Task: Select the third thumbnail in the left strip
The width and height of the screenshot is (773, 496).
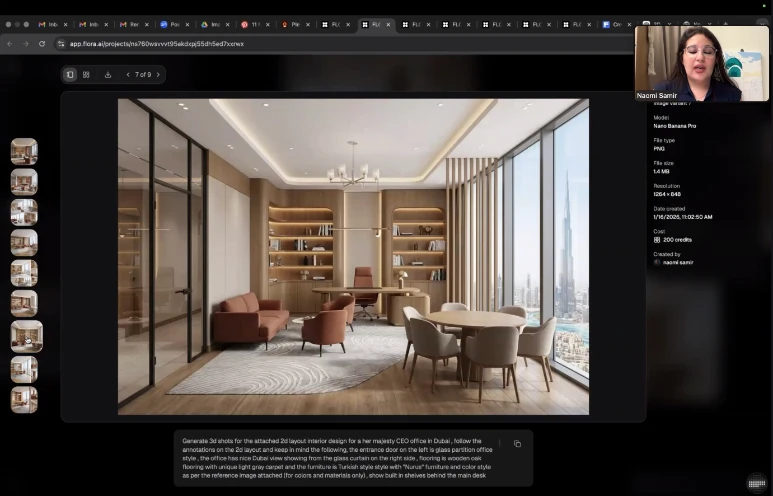Action: point(24,212)
